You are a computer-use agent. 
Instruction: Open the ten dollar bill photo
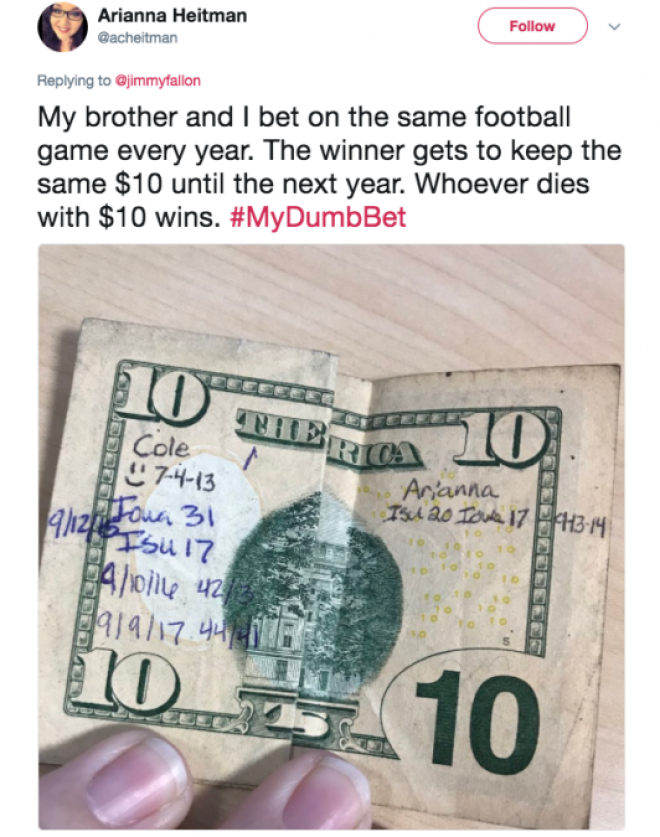331,536
